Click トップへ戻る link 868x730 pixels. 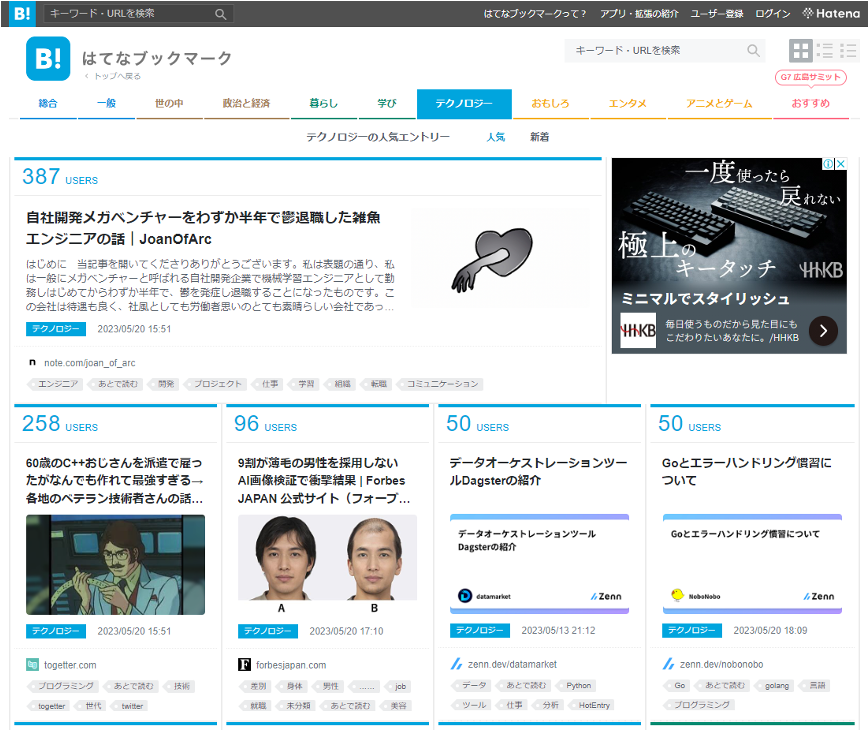pos(113,76)
